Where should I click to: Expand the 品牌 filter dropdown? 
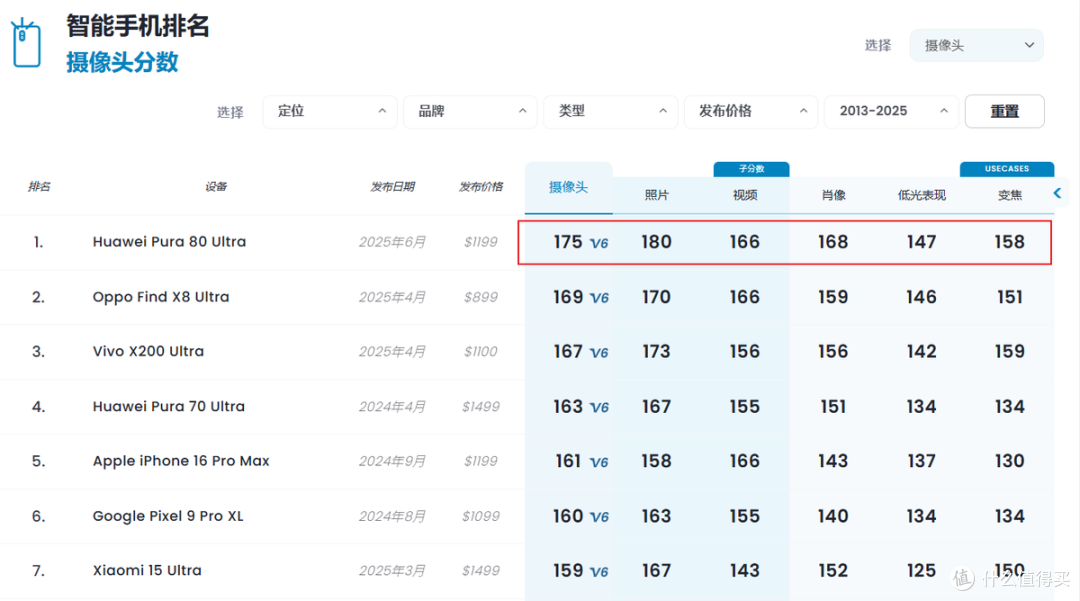(470, 112)
